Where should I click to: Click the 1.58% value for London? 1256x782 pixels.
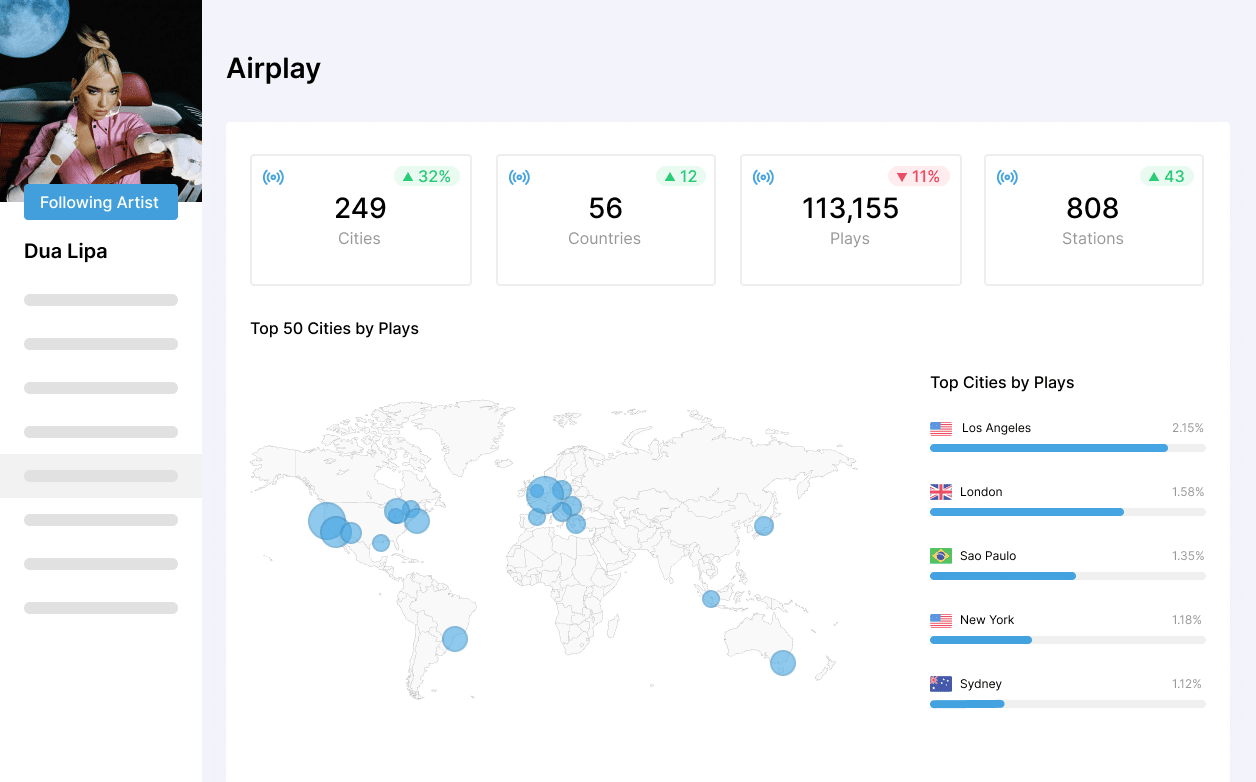point(1188,492)
